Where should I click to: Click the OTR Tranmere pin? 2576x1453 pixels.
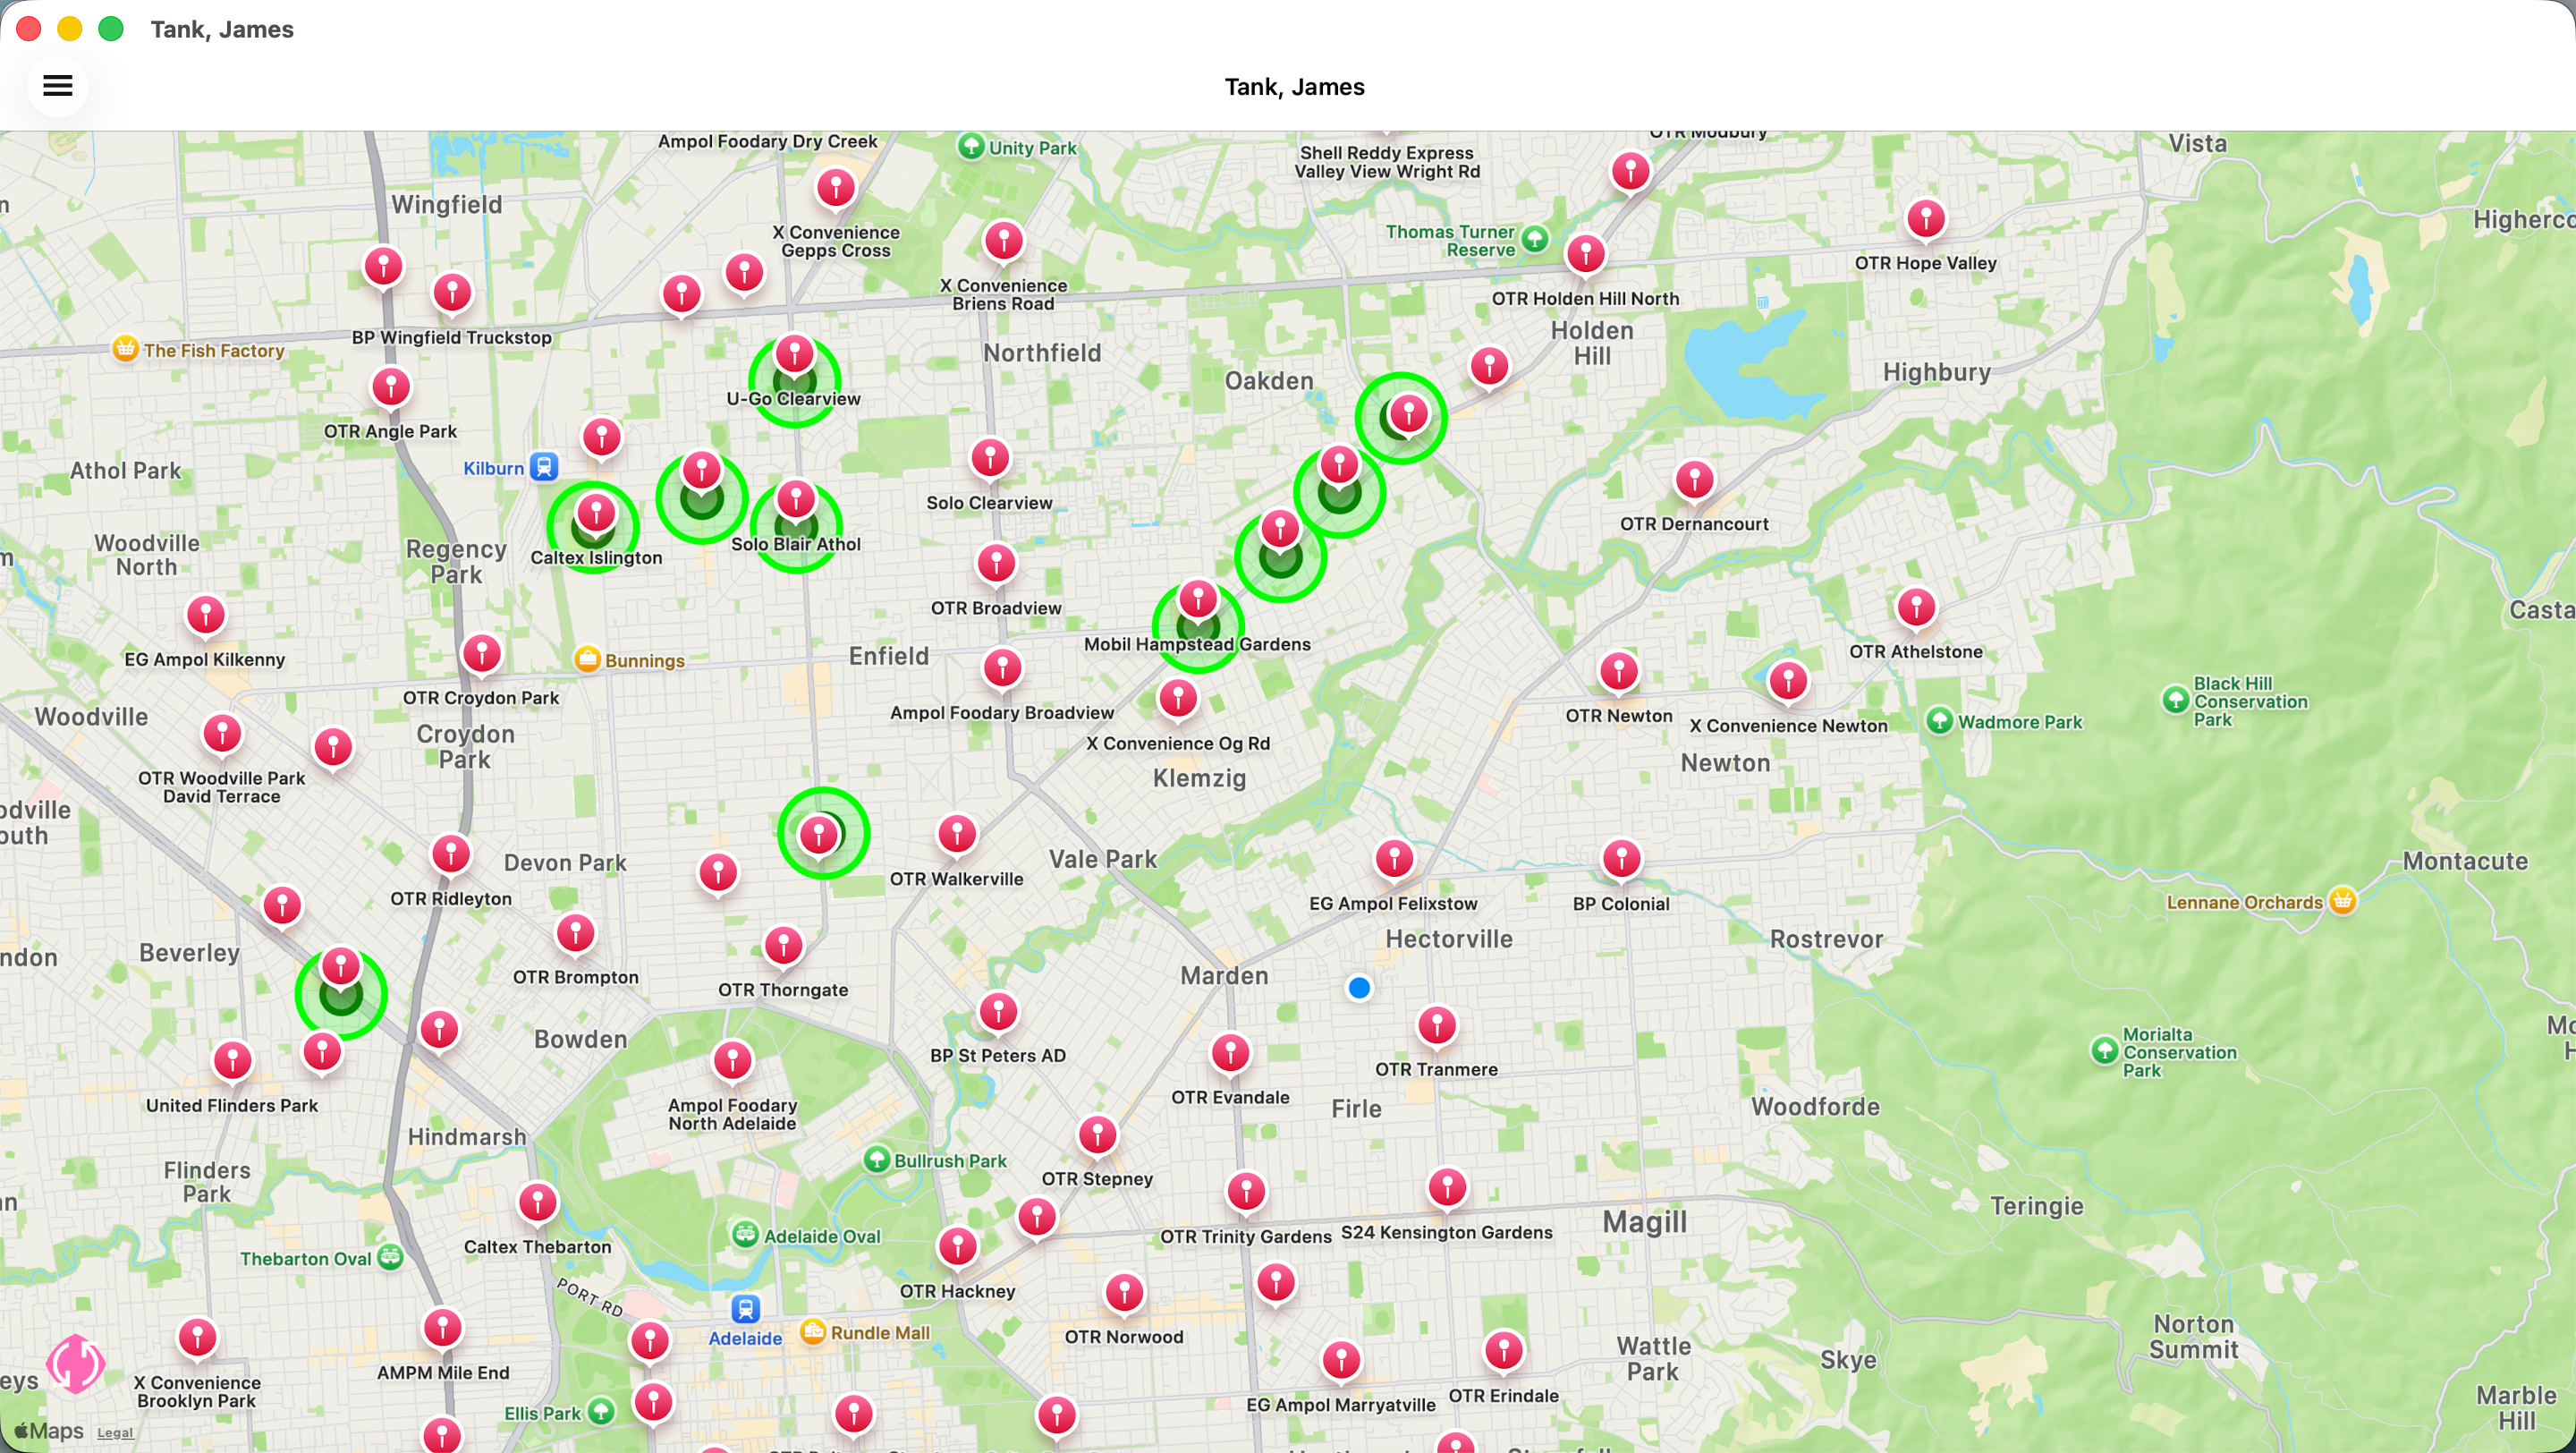pos(1437,1025)
